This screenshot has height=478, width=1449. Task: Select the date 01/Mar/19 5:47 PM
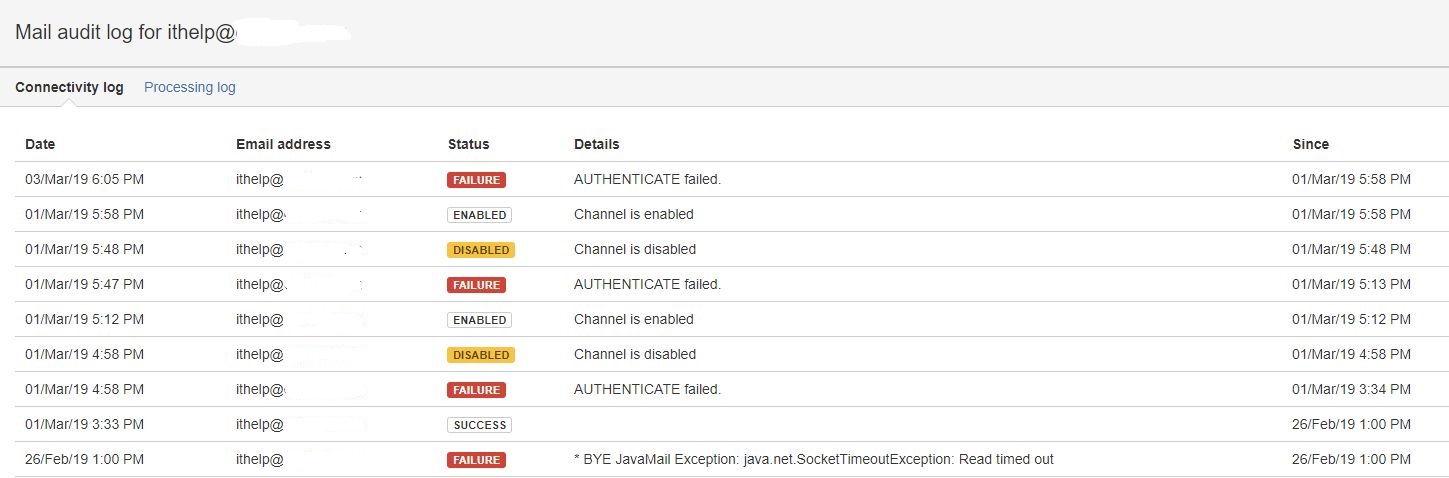[x=84, y=284]
